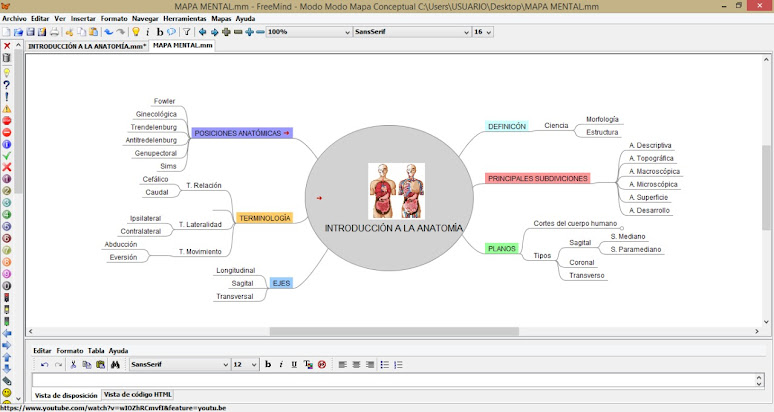Open note editor size 12 dropdown
774x412 pixels.
point(245,365)
